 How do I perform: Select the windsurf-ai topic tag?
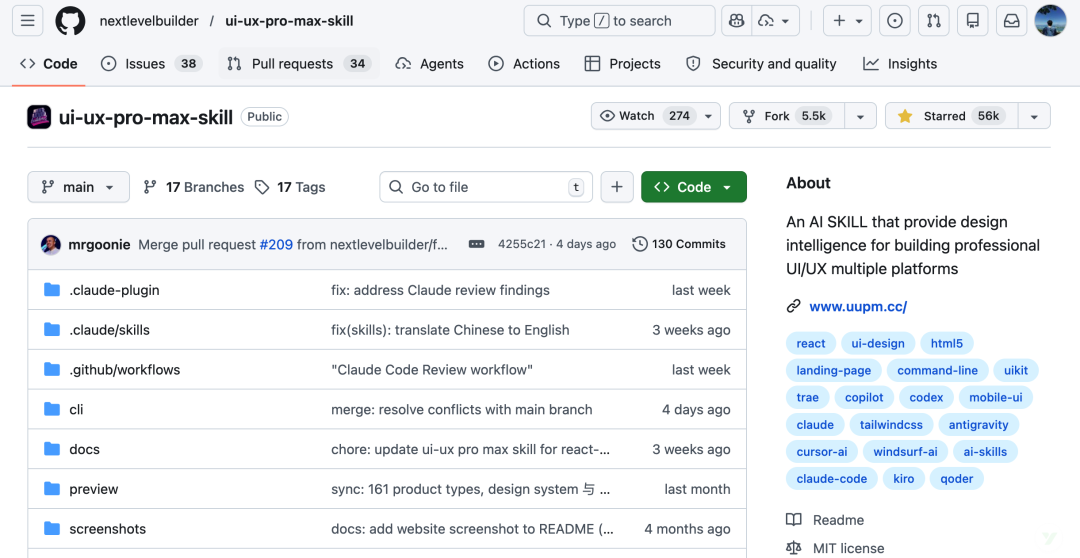(x=905, y=452)
